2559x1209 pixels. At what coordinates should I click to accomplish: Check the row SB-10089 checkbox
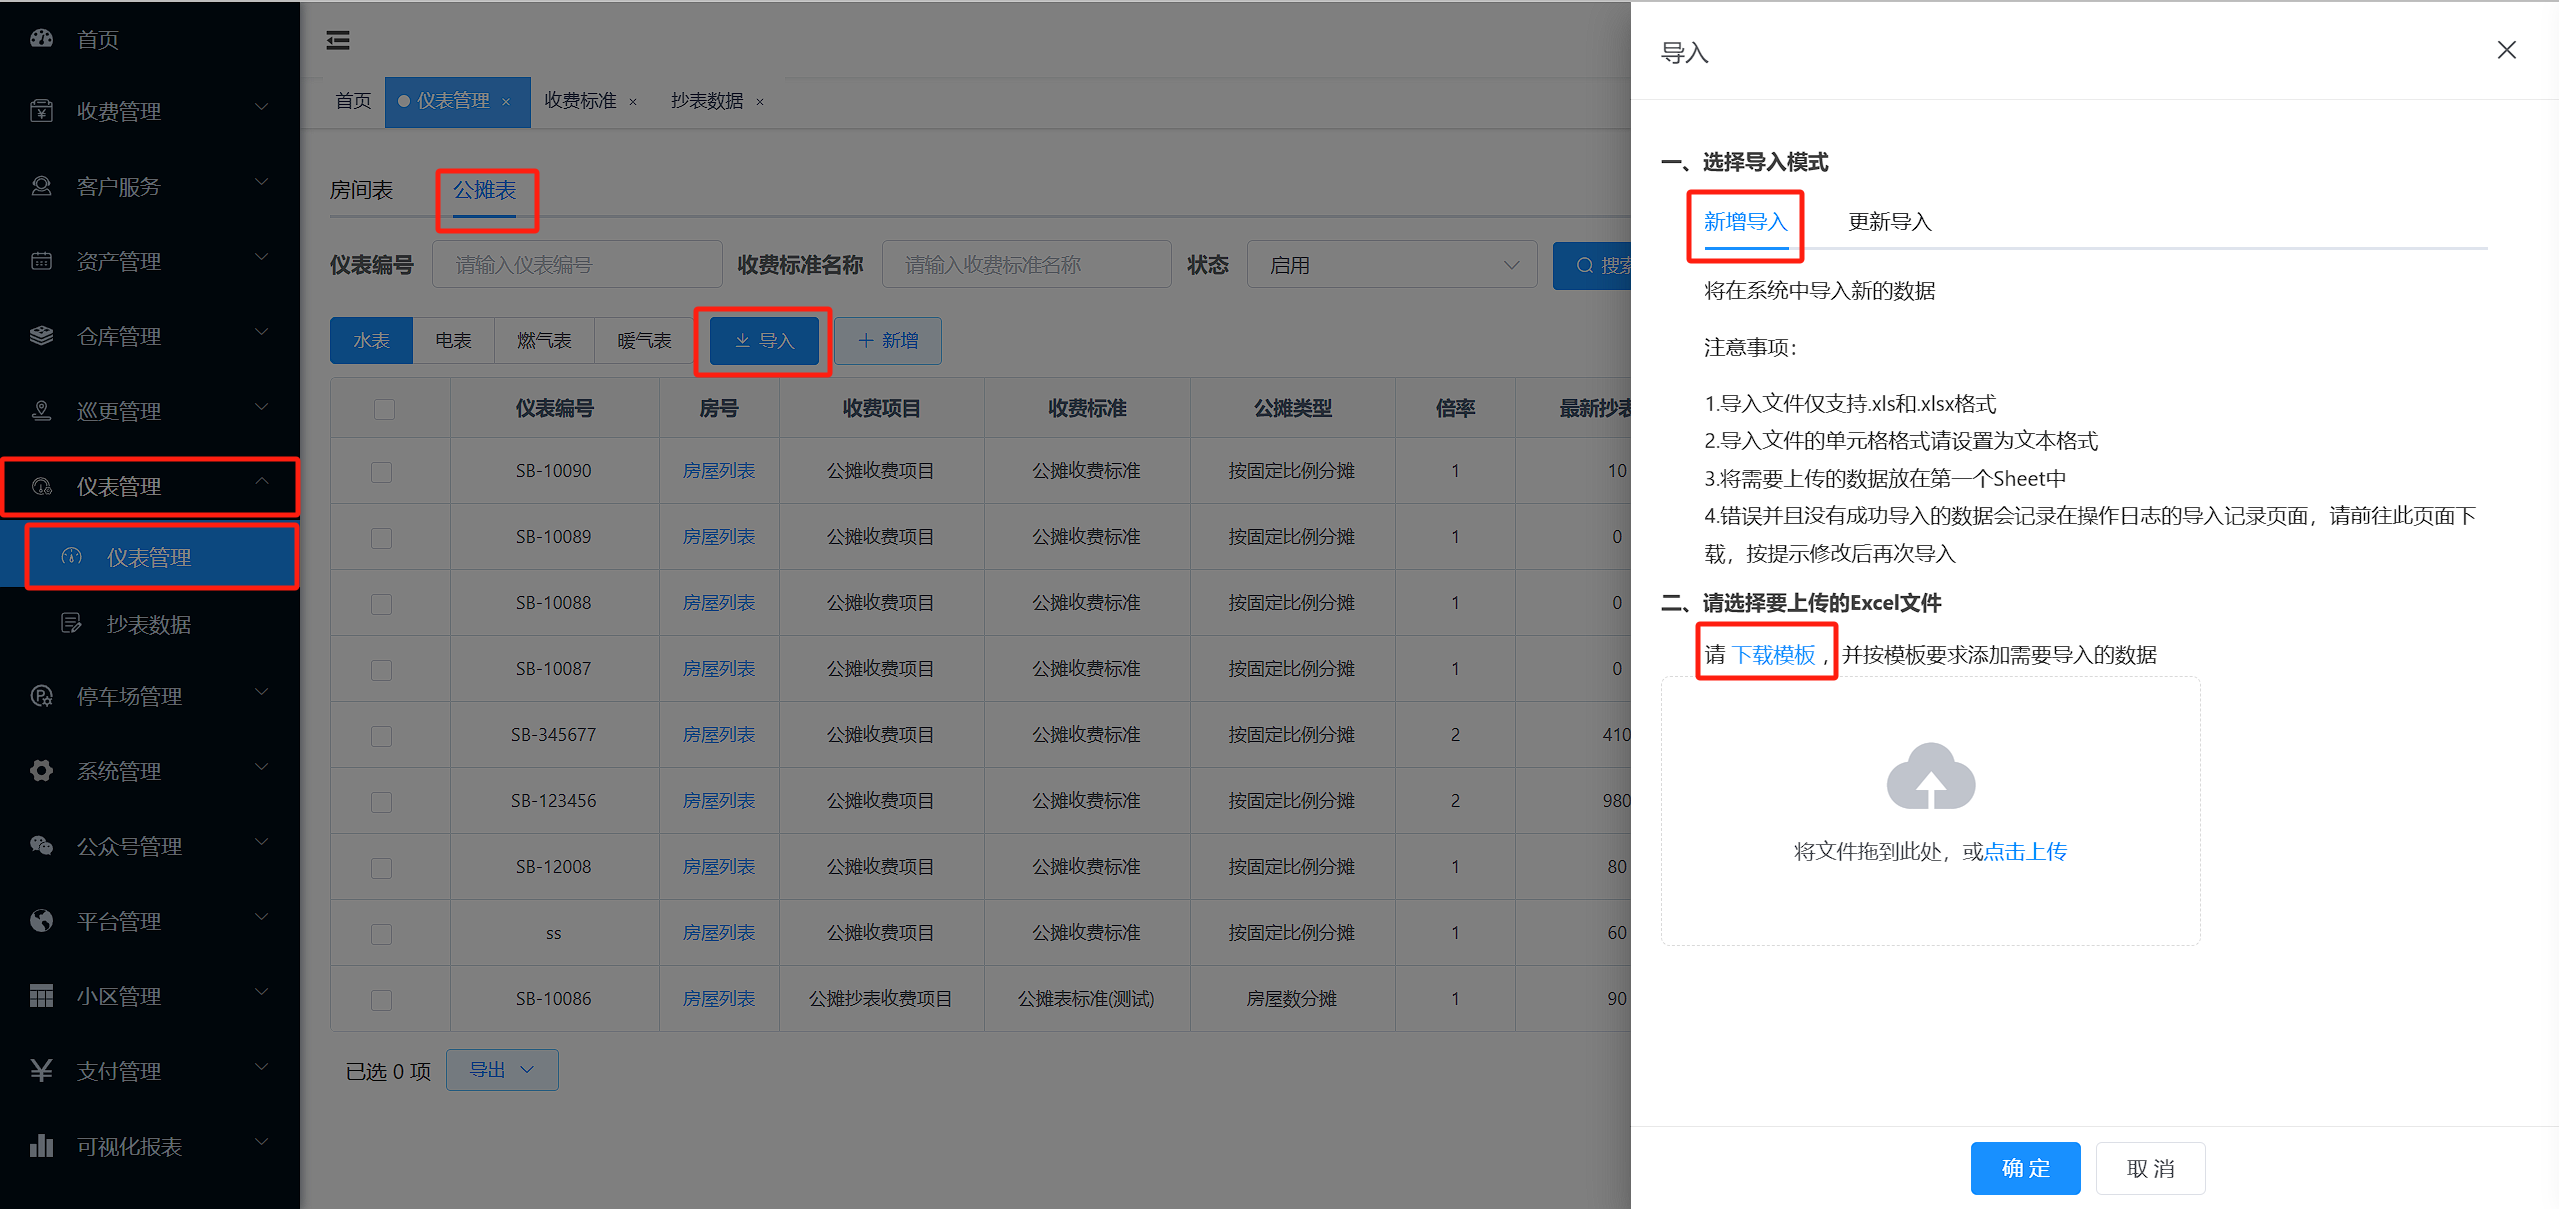coord(381,538)
